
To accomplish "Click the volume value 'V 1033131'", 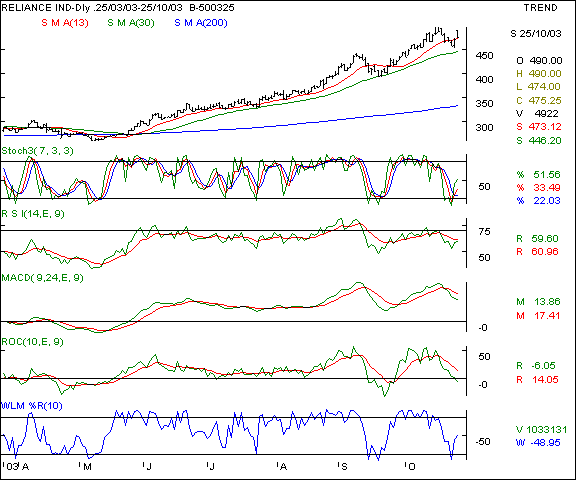I will pos(541,430).
